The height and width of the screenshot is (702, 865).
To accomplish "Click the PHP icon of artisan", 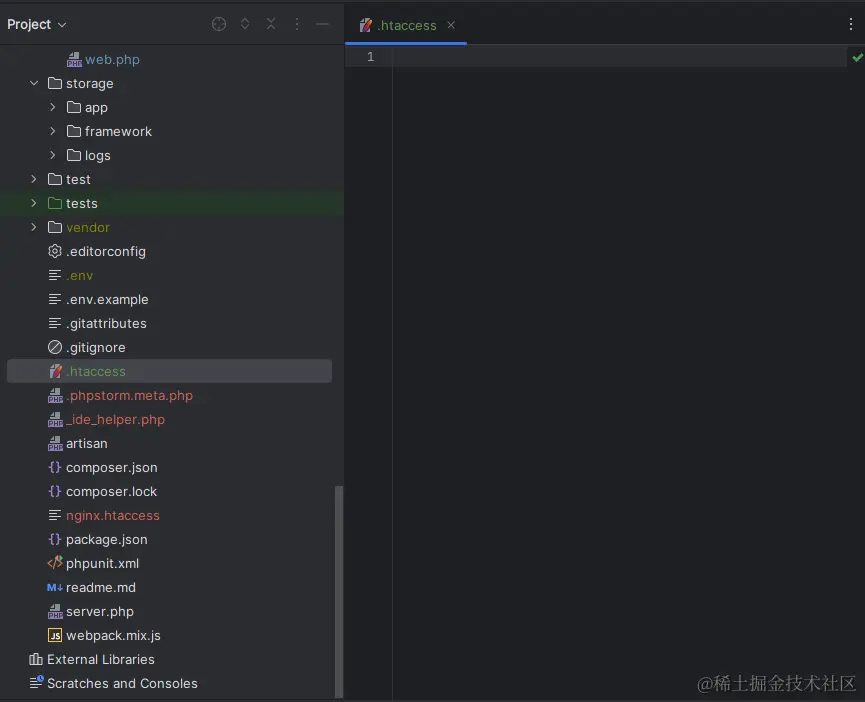I will click(55, 443).
